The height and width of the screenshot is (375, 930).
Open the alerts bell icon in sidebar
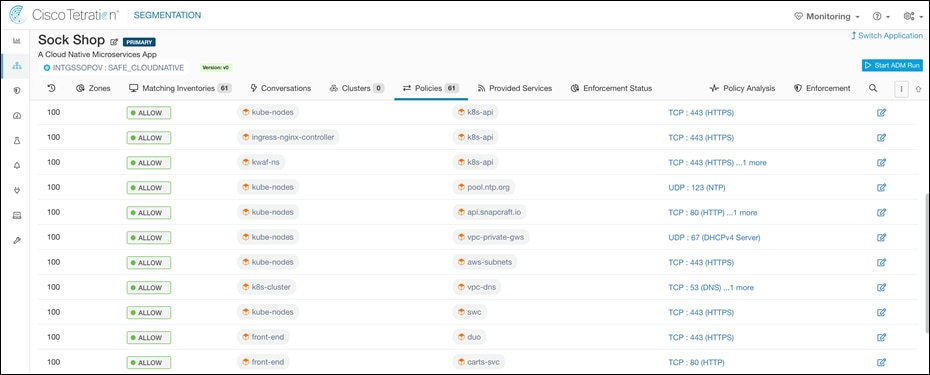click(17, 166)
